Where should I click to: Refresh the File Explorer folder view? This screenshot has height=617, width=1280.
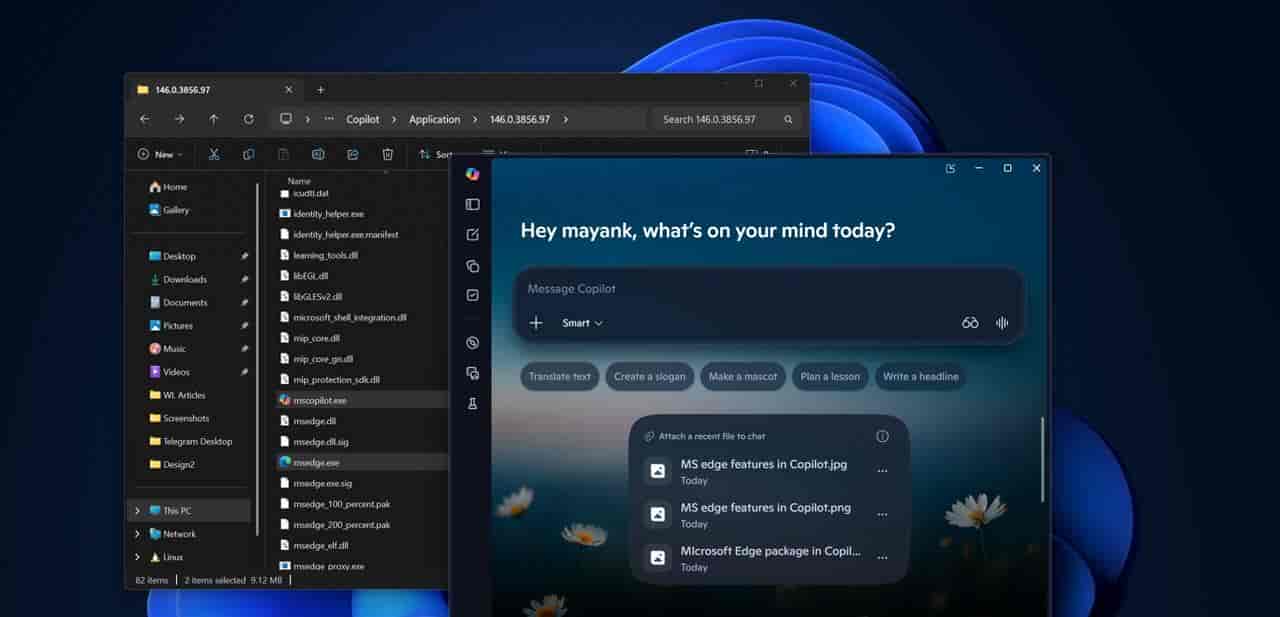[x=248, y=119]
